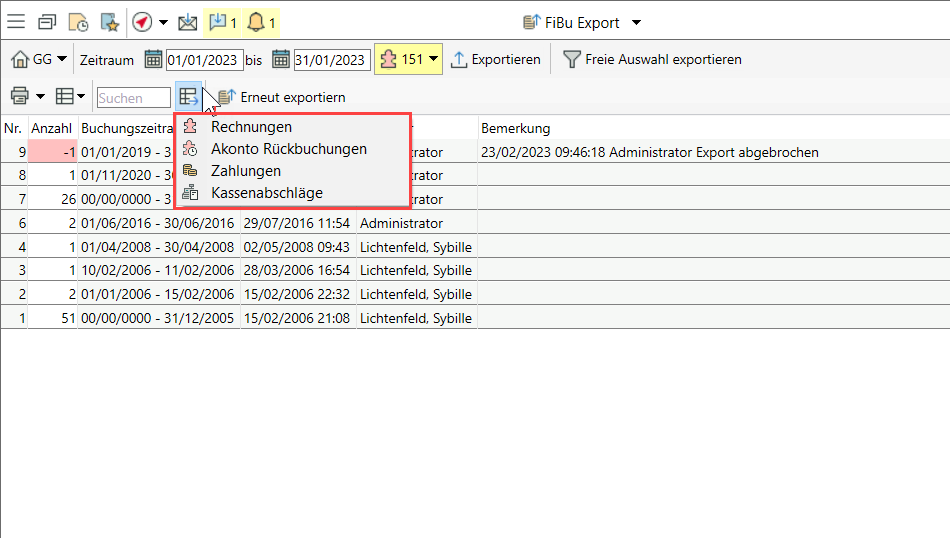950x538 pixels.
Task: Click the bell notifications indicator
Action: coord(261,22)
